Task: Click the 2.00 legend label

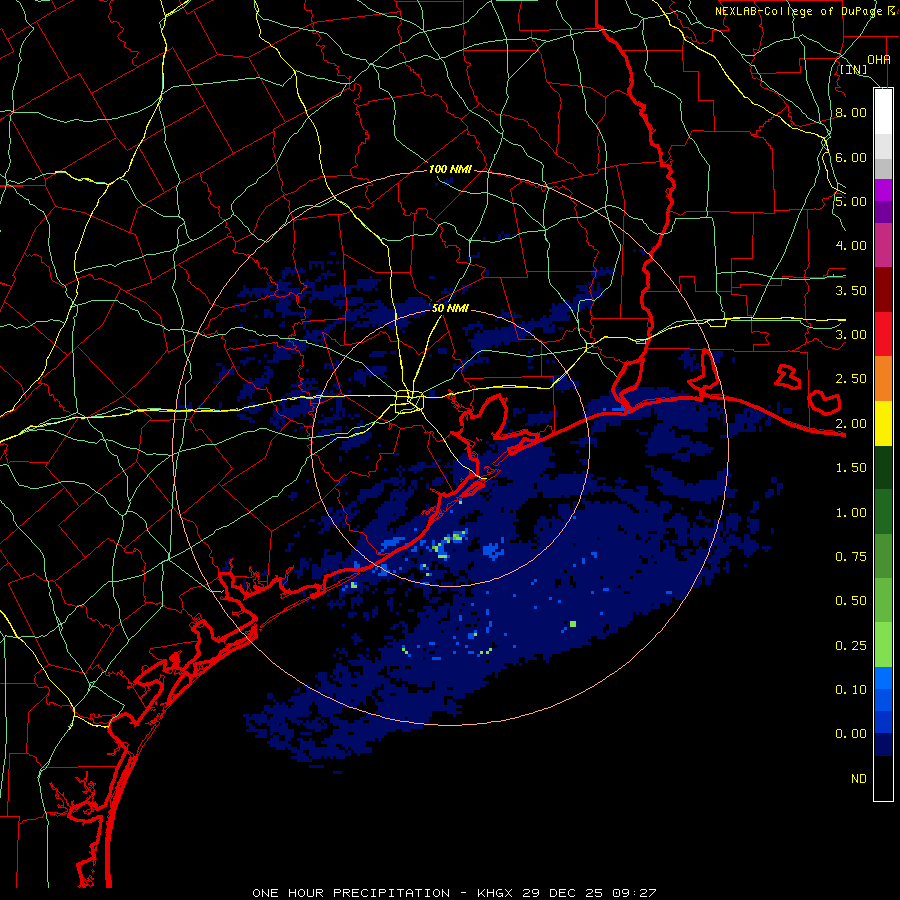Action: pyautogui.click(x=851, y=424)
